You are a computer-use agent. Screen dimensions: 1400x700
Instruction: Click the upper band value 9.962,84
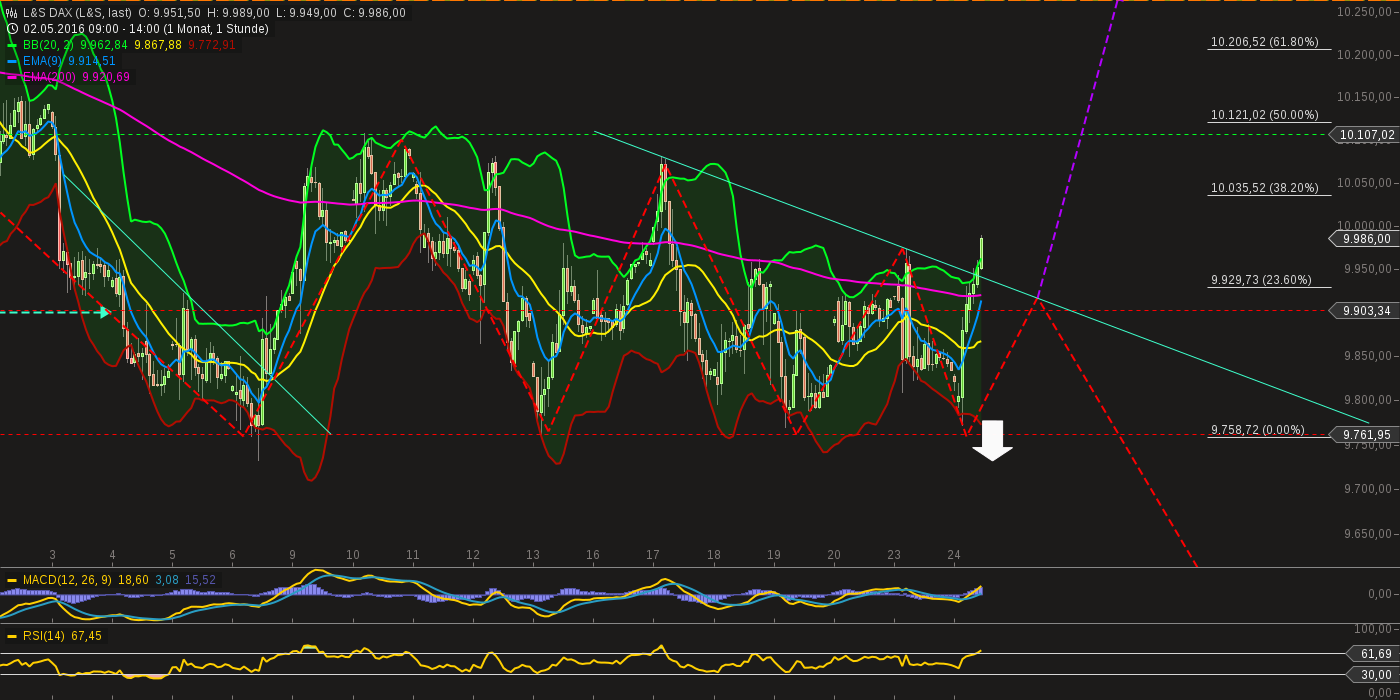104,45
